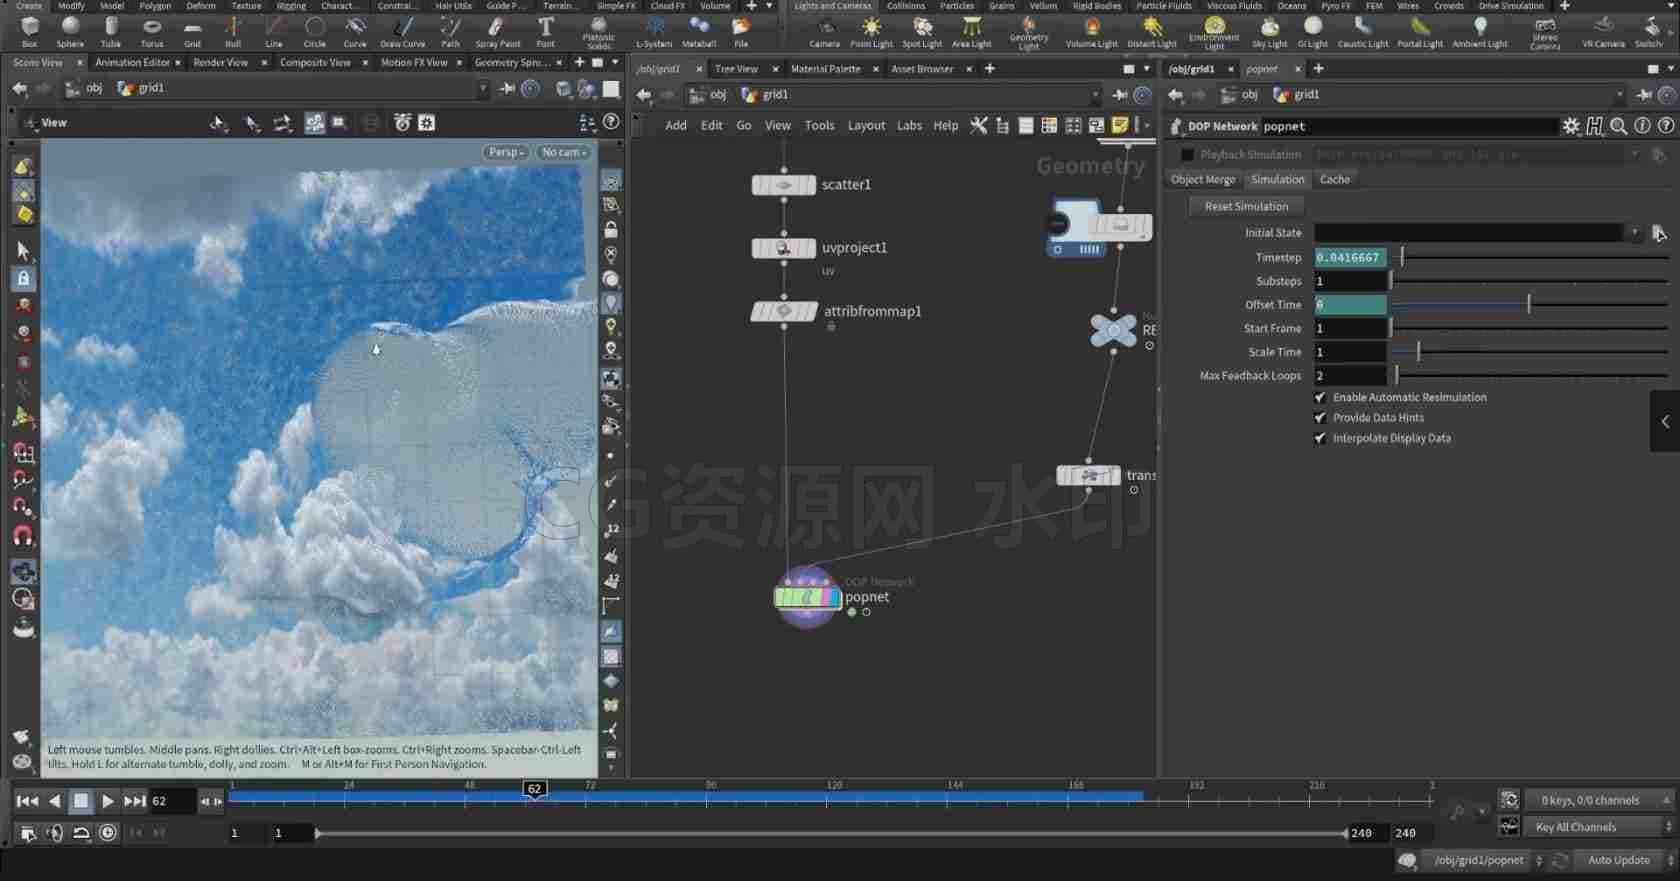Choose the Draw Curve shelf tool
Image resolution: width=1680 pixels, height=881 pixels.
[x=403, y=31]
